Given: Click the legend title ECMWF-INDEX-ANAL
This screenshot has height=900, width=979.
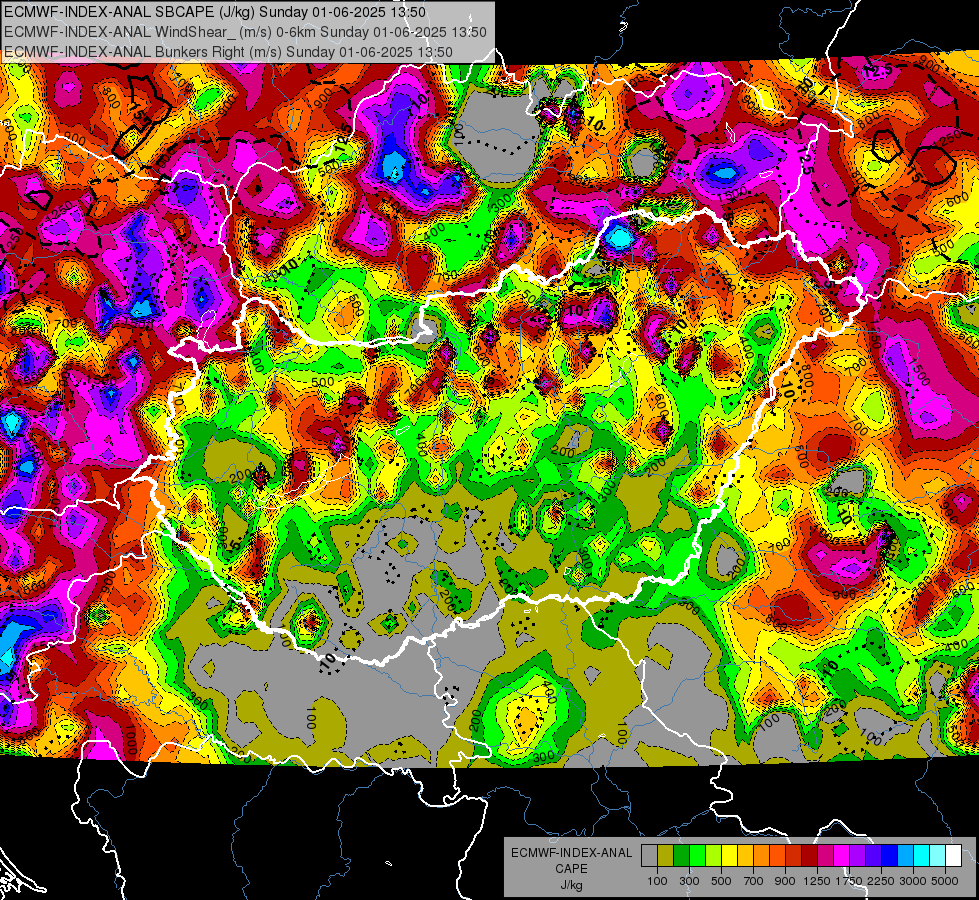Looking at the screenshot, I should click(571, 853).
